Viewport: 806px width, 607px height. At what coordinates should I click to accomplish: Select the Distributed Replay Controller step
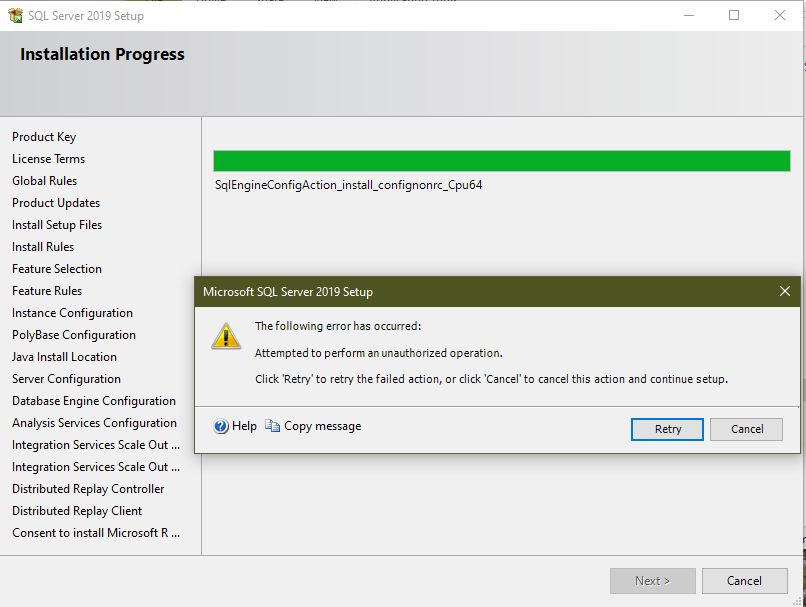[x=88, y=489]
